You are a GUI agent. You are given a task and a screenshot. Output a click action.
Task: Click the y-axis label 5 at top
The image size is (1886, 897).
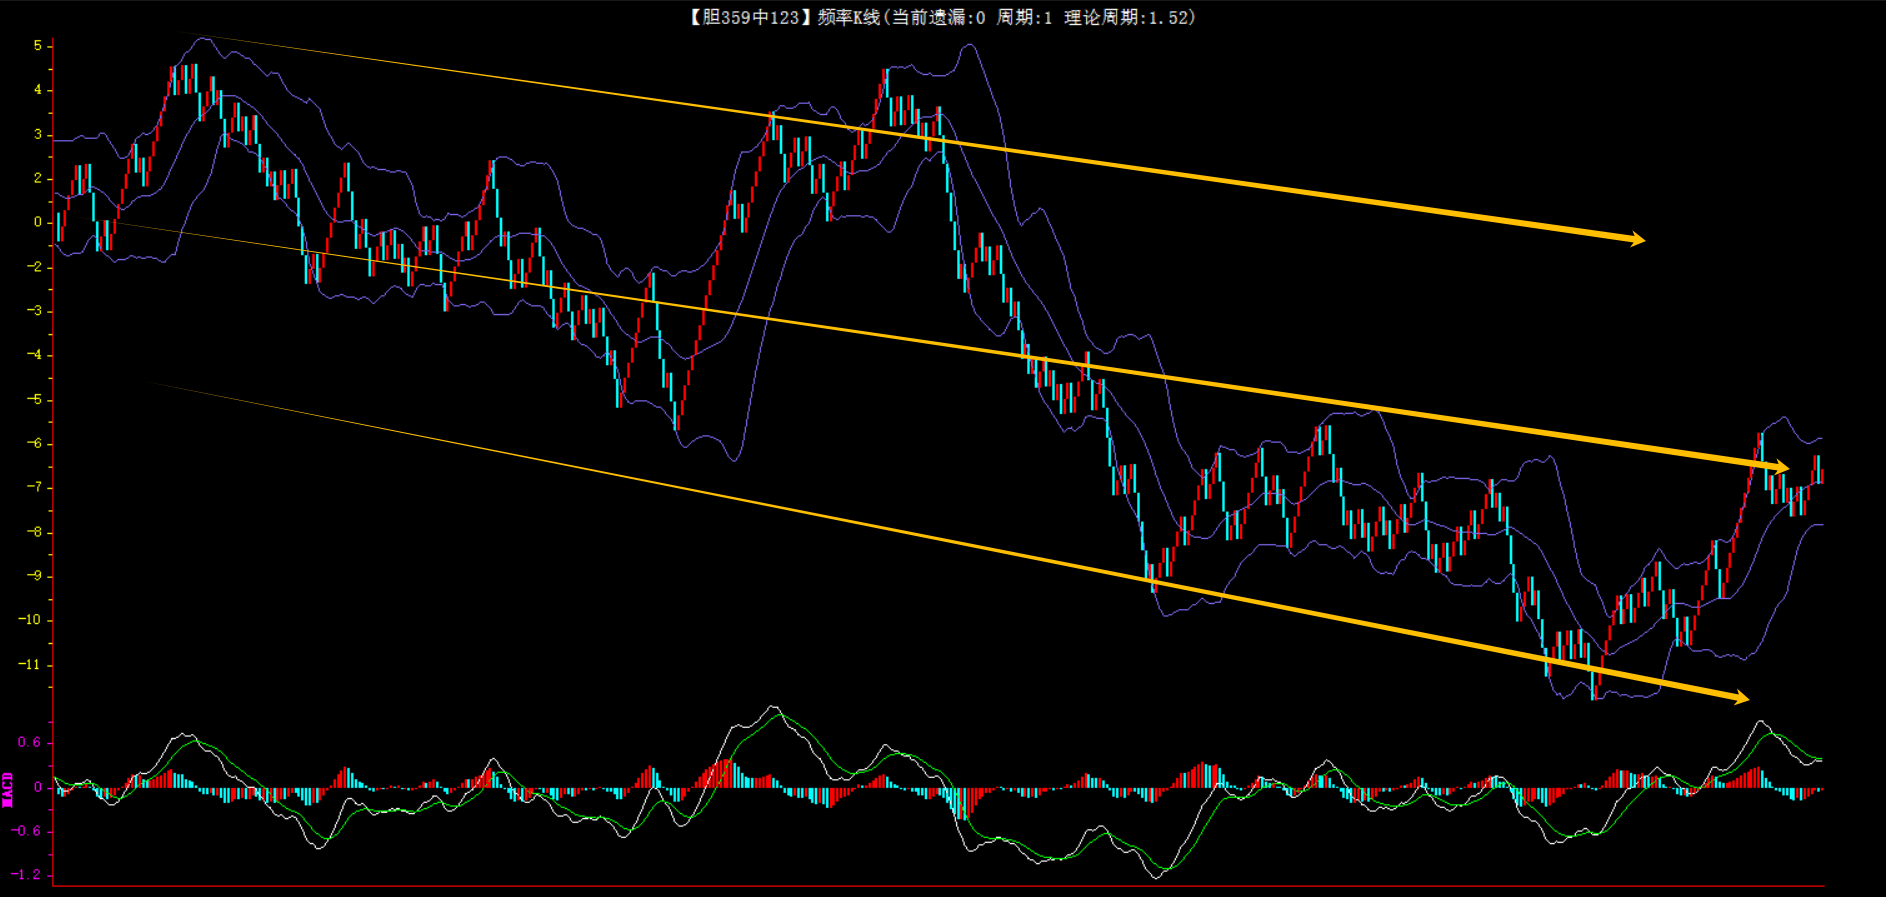38,46
